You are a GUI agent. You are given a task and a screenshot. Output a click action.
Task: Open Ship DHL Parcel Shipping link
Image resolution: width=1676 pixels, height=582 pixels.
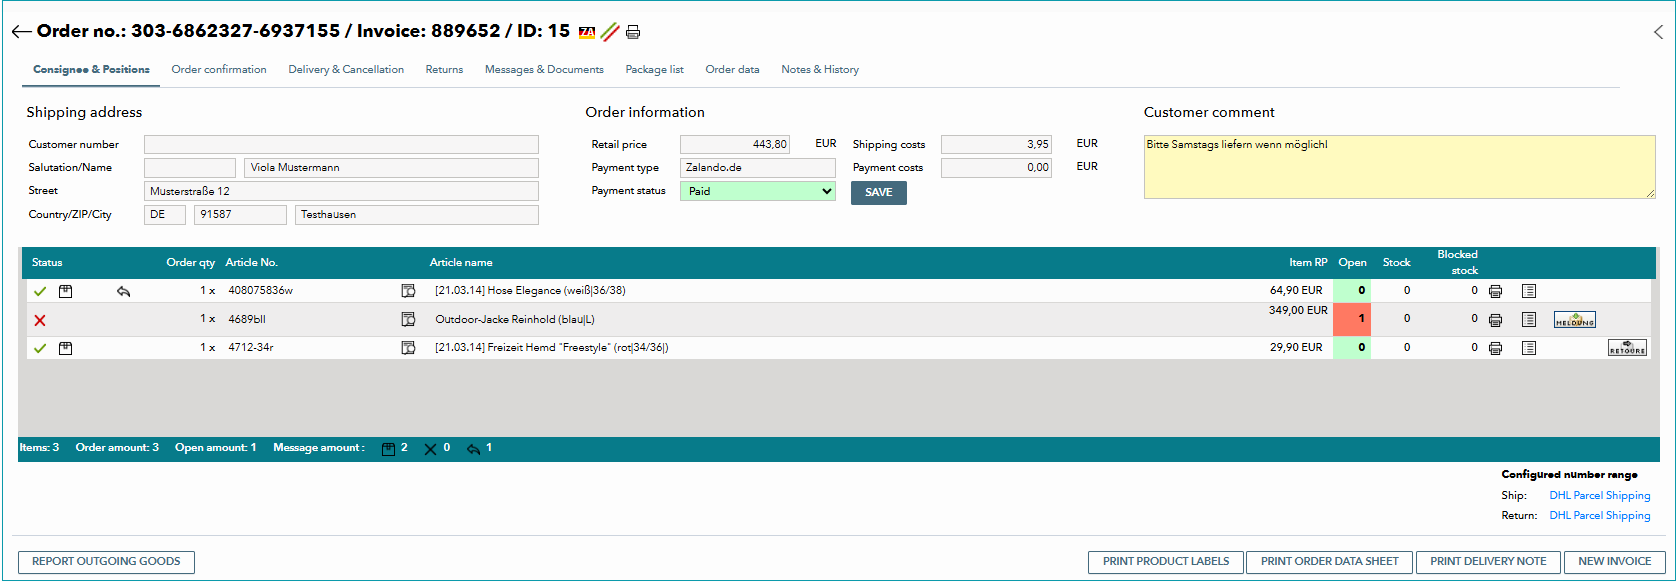point(1600,496)
